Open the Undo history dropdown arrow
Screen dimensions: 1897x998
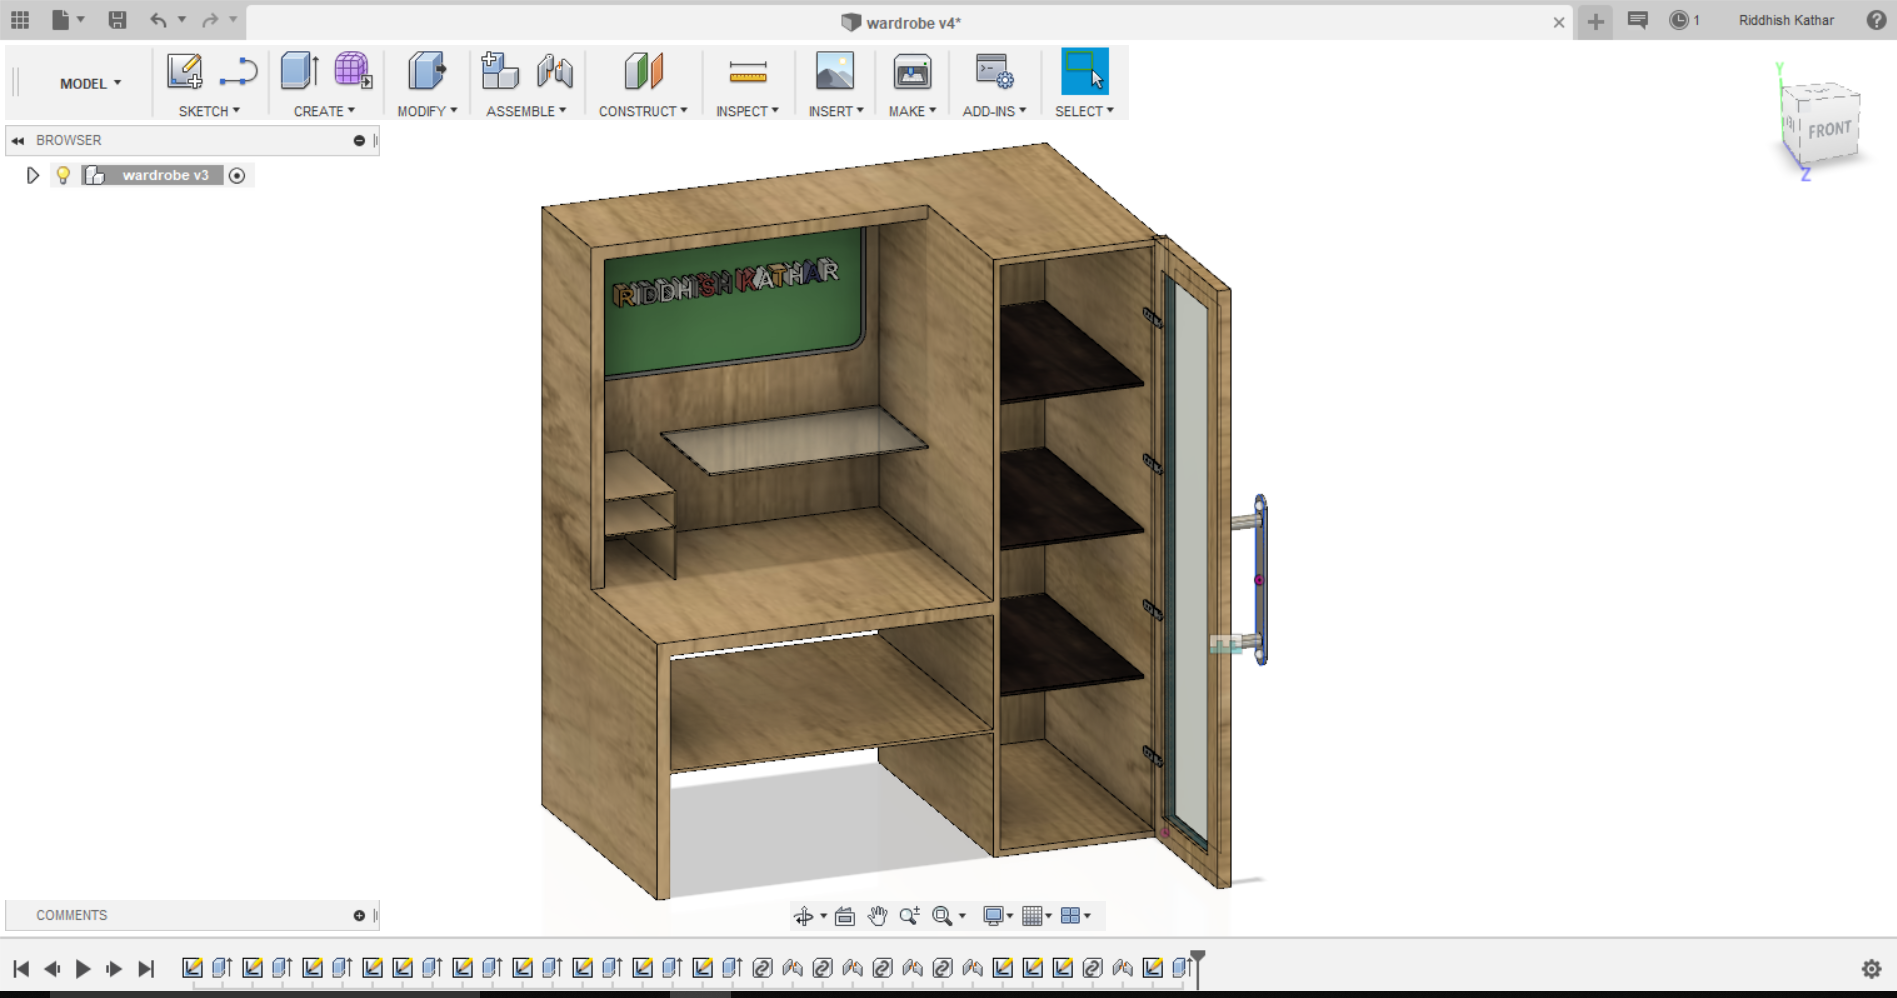point(182,19)
